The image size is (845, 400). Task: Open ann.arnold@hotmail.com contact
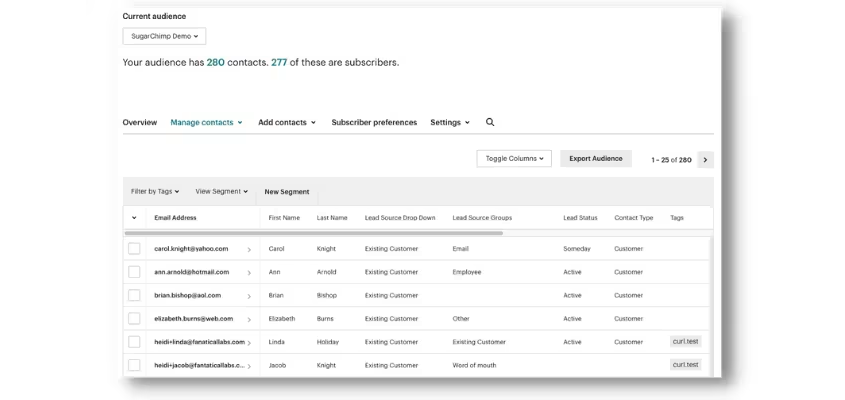tap(192, 272)
